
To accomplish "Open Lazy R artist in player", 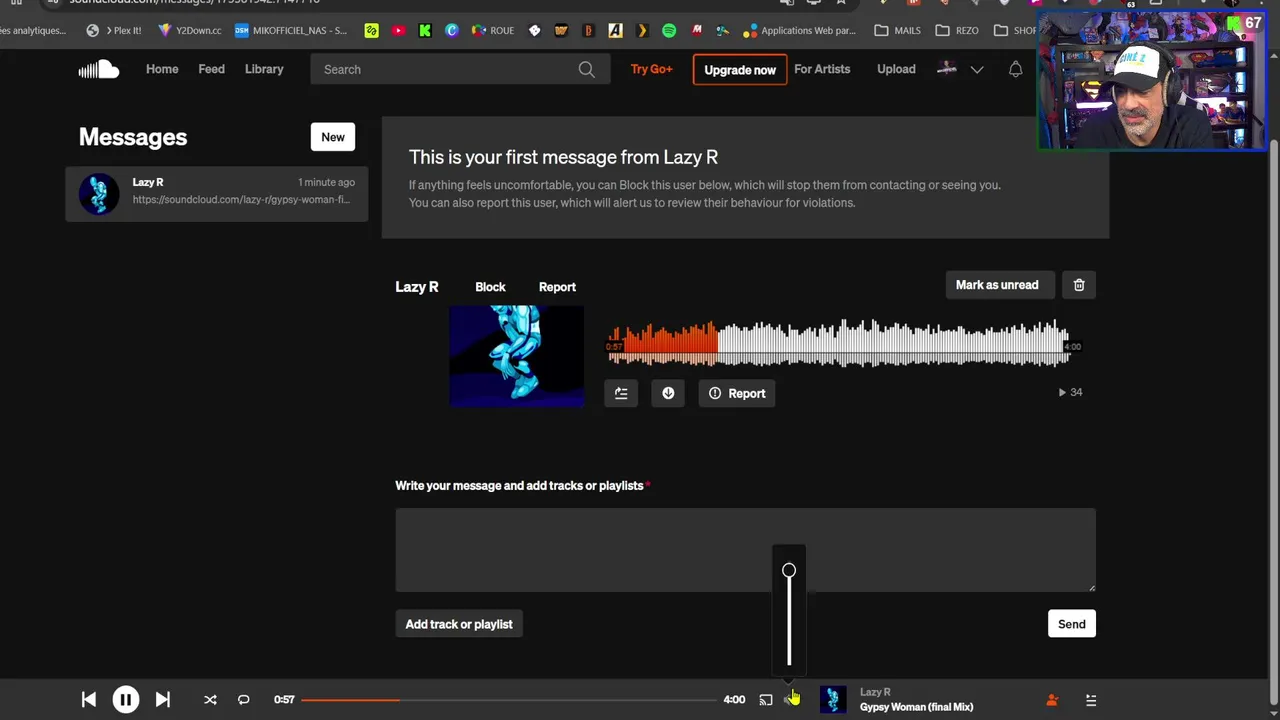I will pos(875,692).
